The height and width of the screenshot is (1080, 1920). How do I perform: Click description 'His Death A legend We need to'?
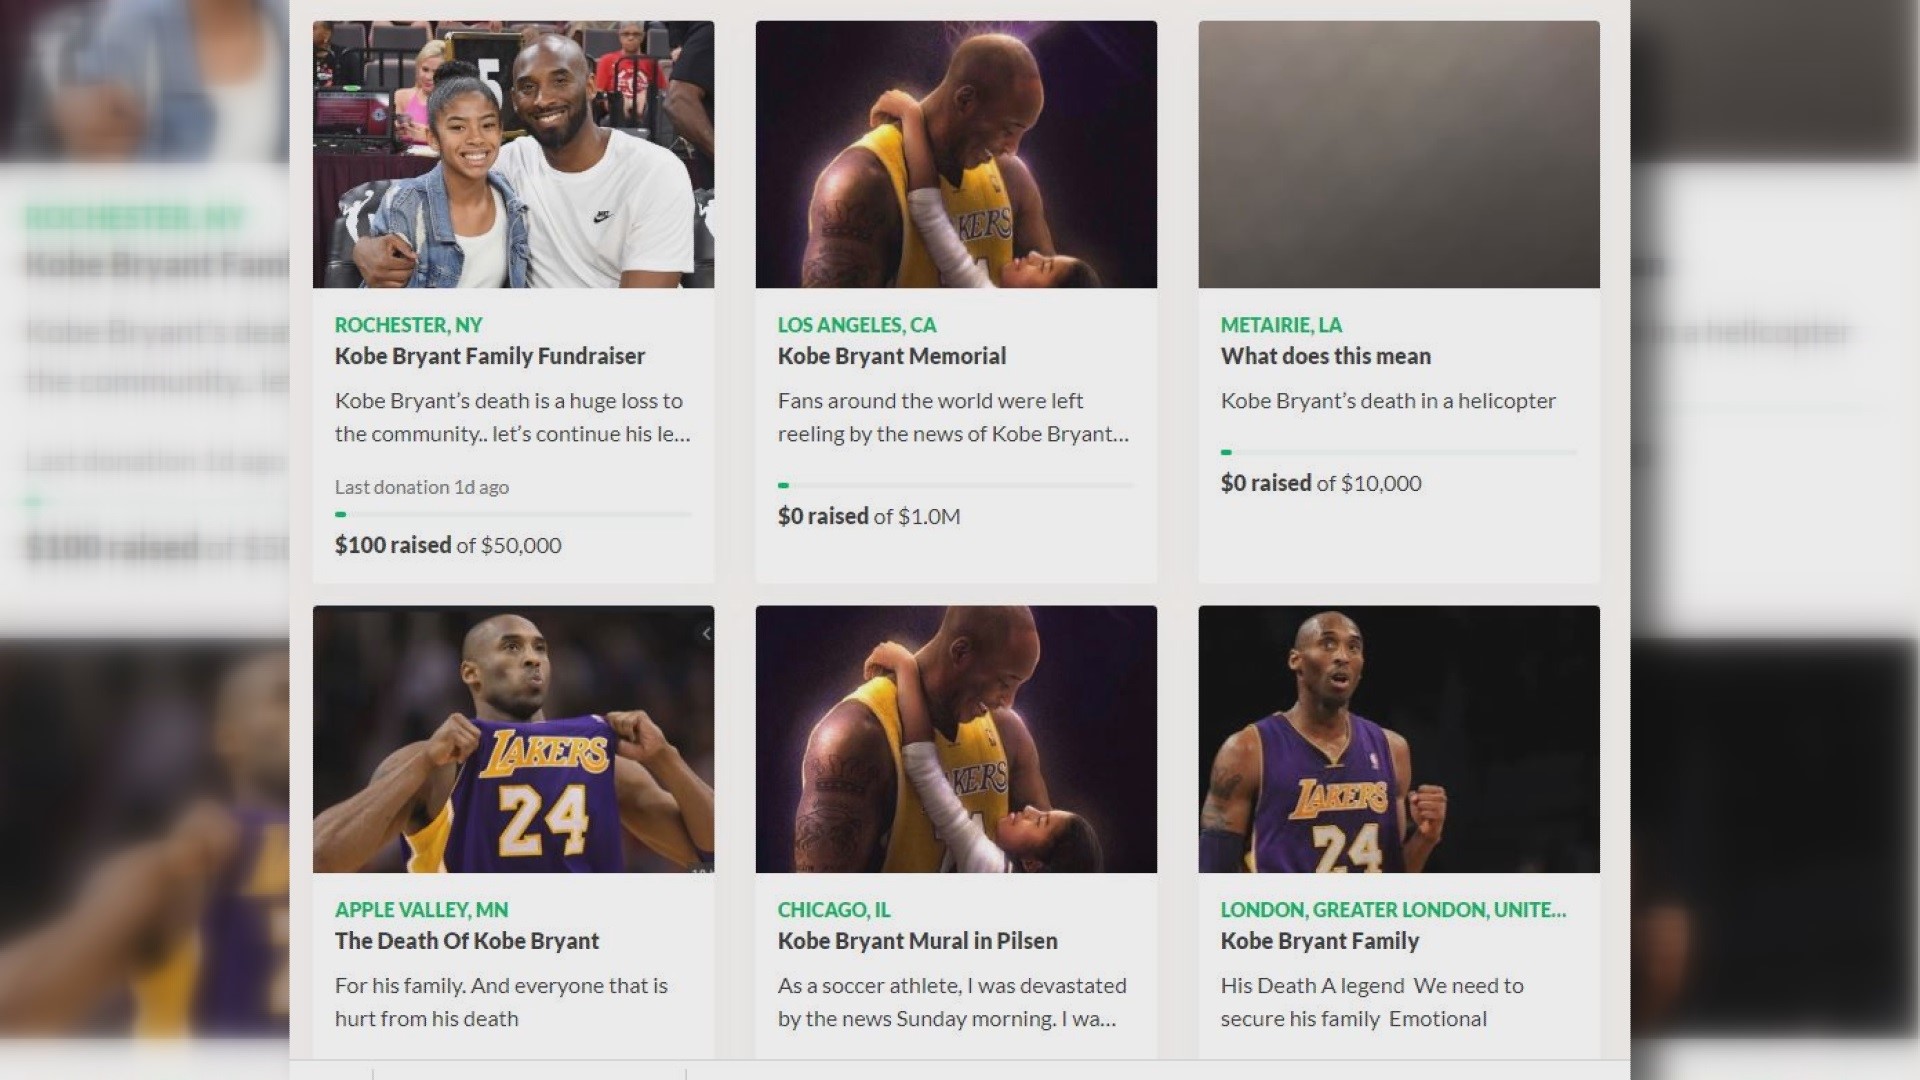tap(1372, 1002)
